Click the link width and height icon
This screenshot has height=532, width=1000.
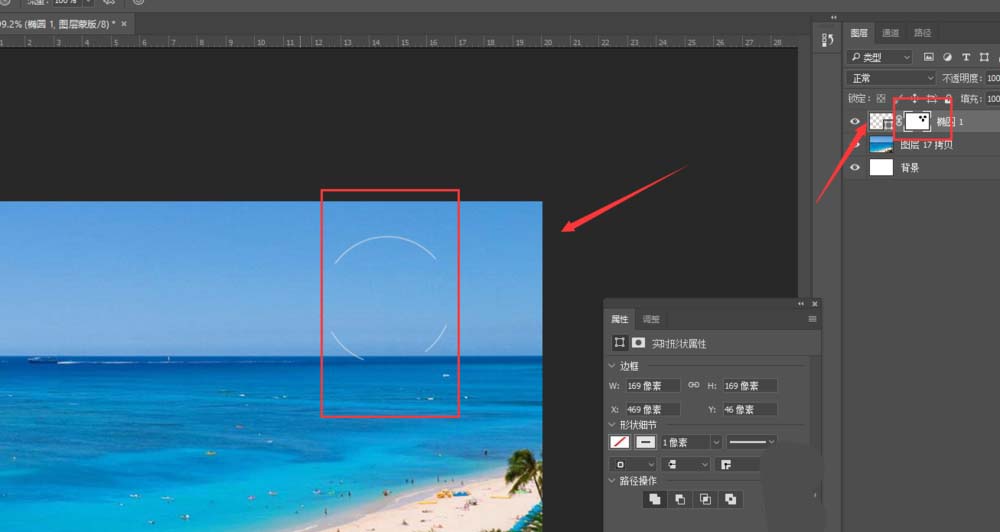point(693,385)
